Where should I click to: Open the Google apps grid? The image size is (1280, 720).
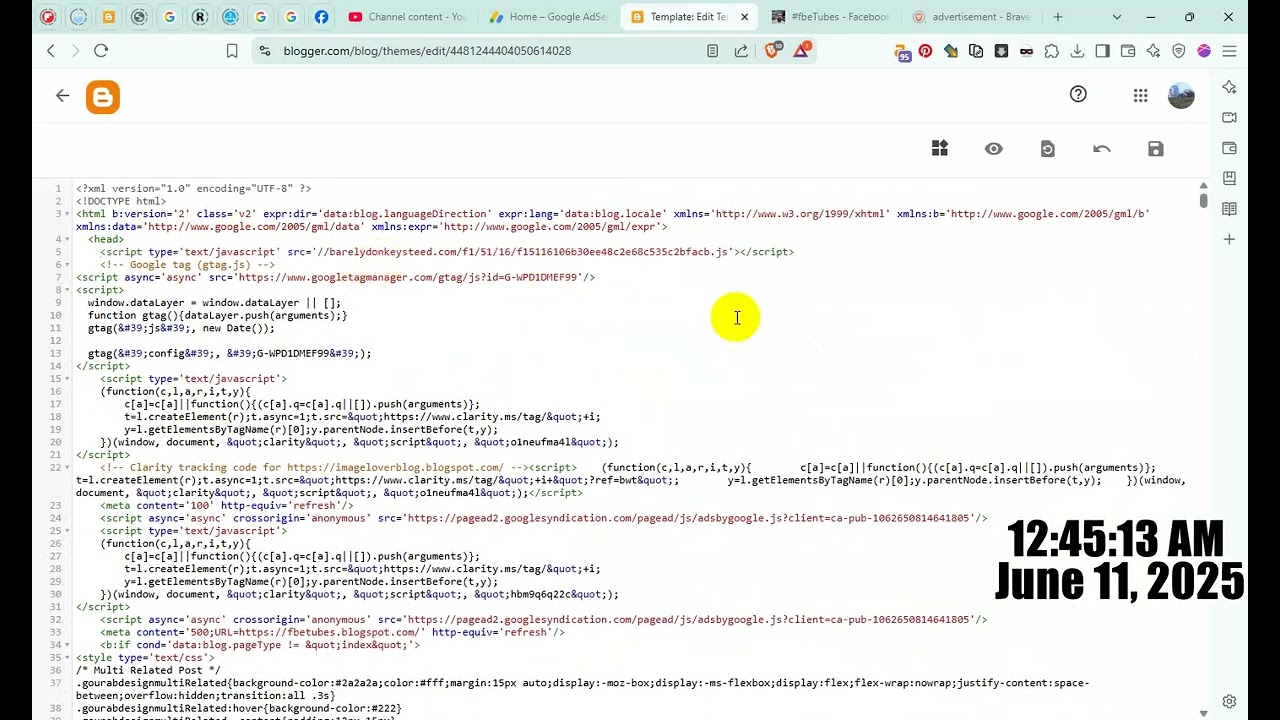1141,95
